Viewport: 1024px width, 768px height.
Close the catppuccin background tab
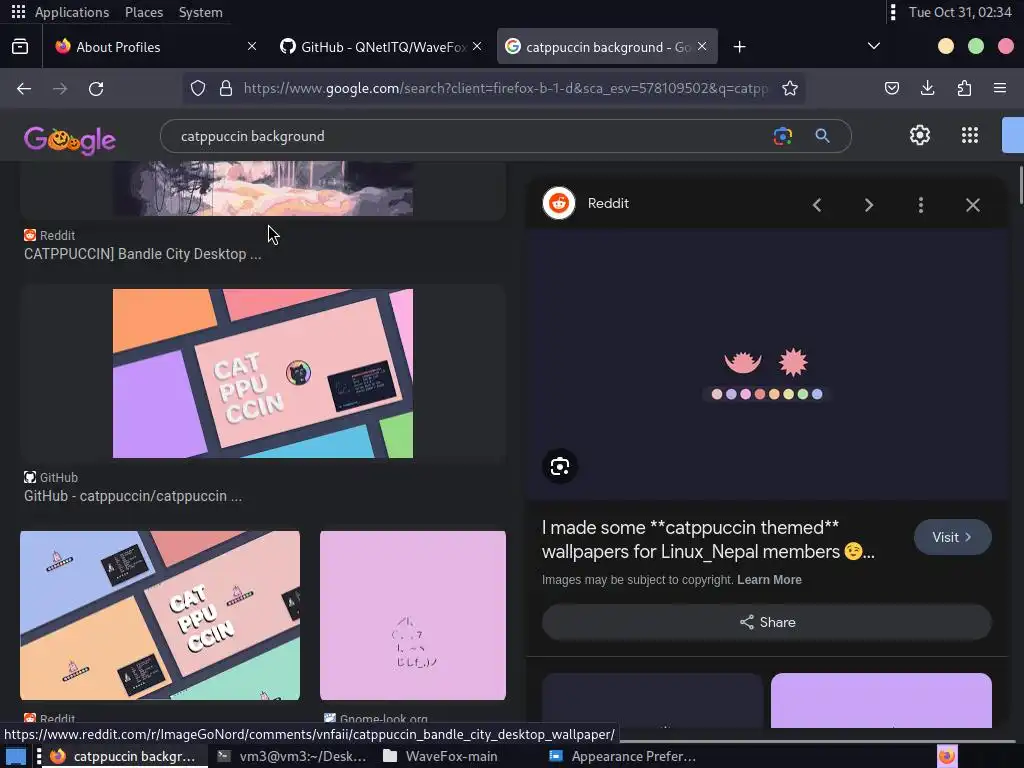tap(702, 46)
